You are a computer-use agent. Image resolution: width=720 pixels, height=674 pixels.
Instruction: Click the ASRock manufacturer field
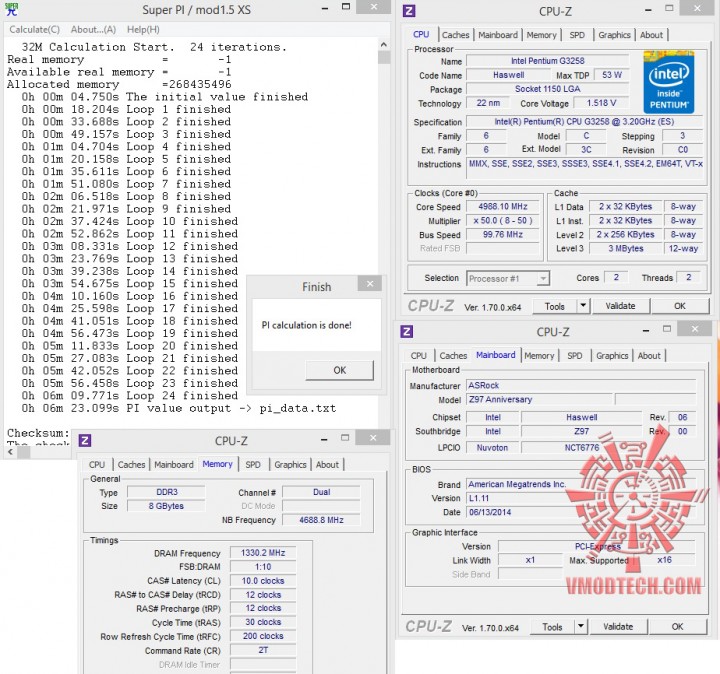[x=581, y=386]
